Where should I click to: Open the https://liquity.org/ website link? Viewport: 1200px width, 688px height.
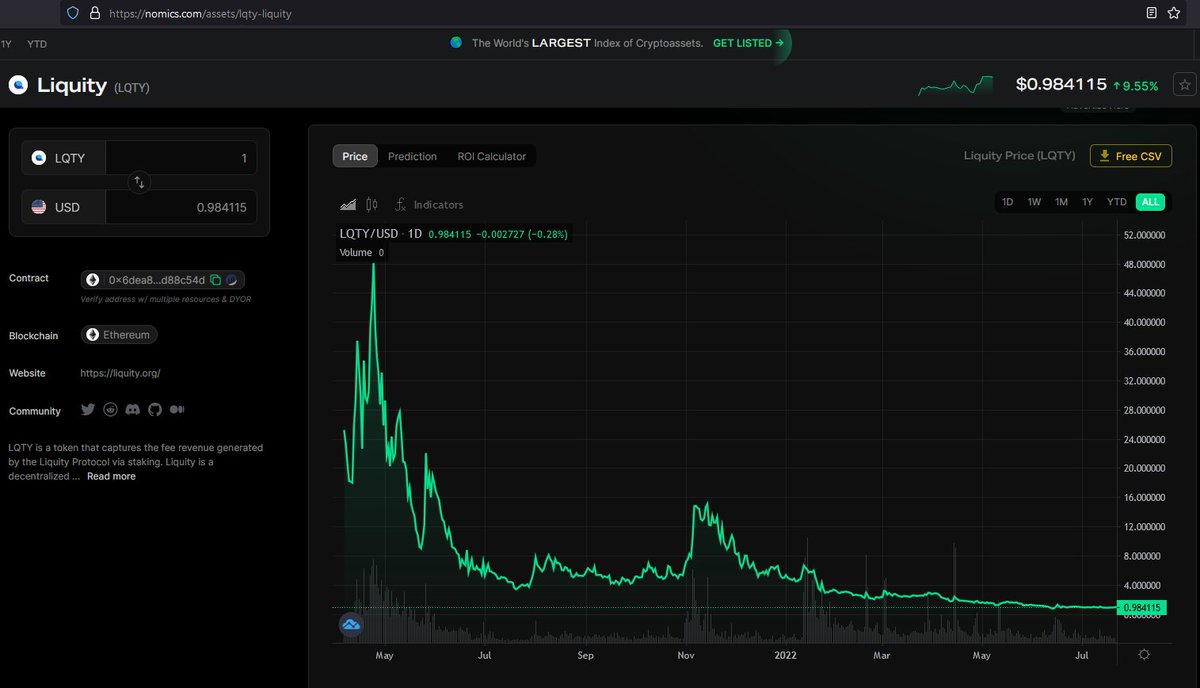pyautogui.click(x=120, y=373)
